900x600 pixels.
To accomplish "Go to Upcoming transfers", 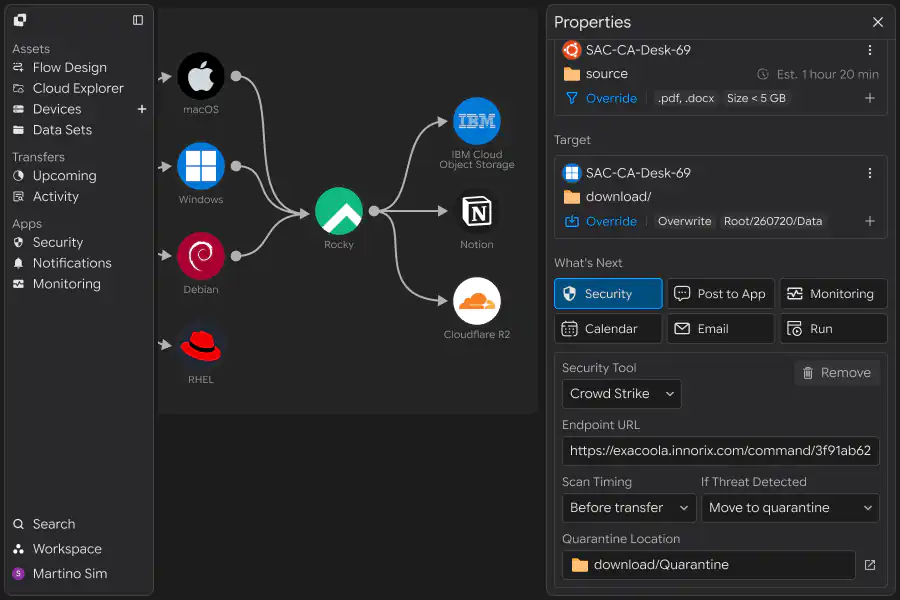I will [64, 176].
